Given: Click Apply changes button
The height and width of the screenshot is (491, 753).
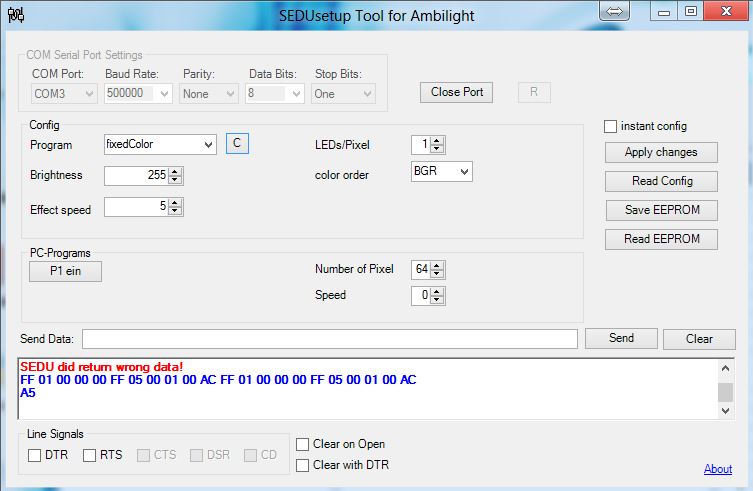Looking at the screenshot, I should (661, 152).
